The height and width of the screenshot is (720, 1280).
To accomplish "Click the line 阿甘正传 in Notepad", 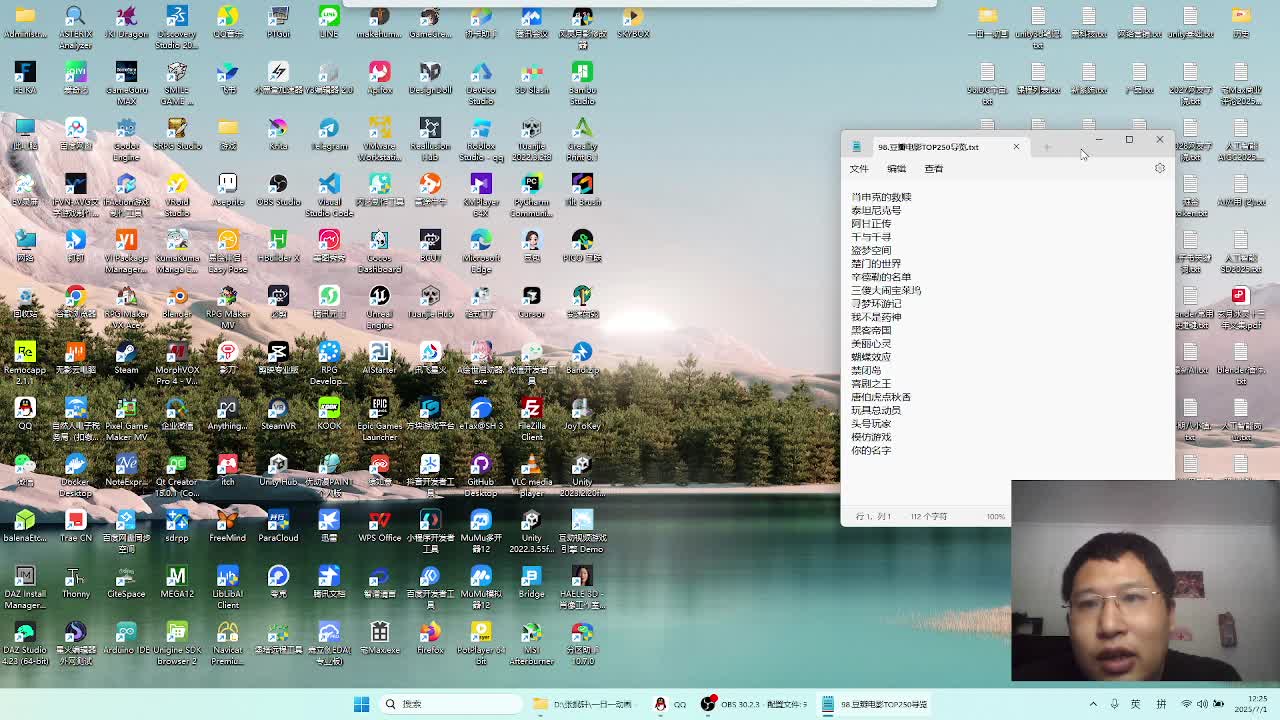I will coord(871,224).
